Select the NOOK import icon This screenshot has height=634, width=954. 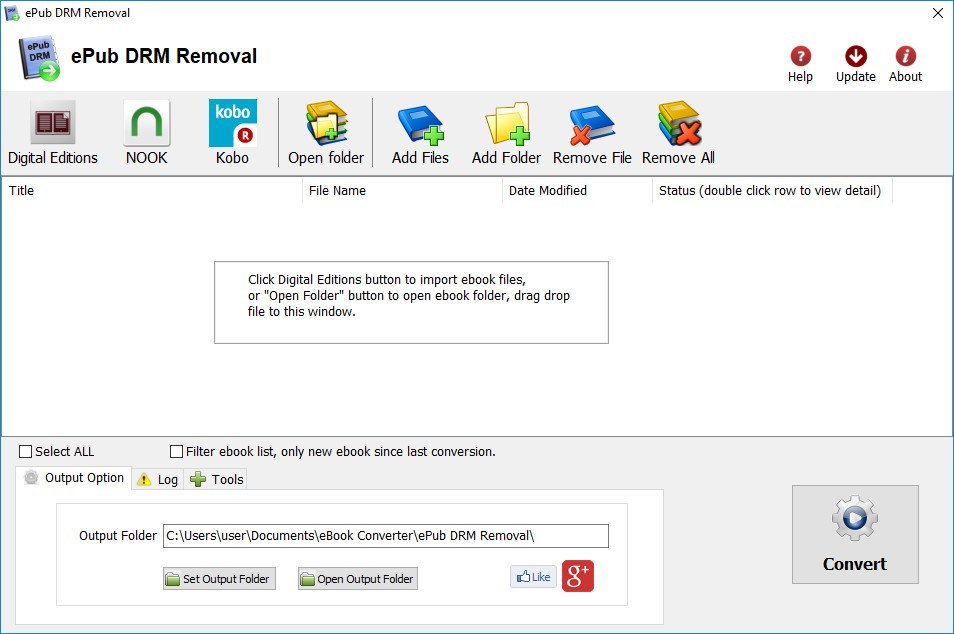[147, 124]
